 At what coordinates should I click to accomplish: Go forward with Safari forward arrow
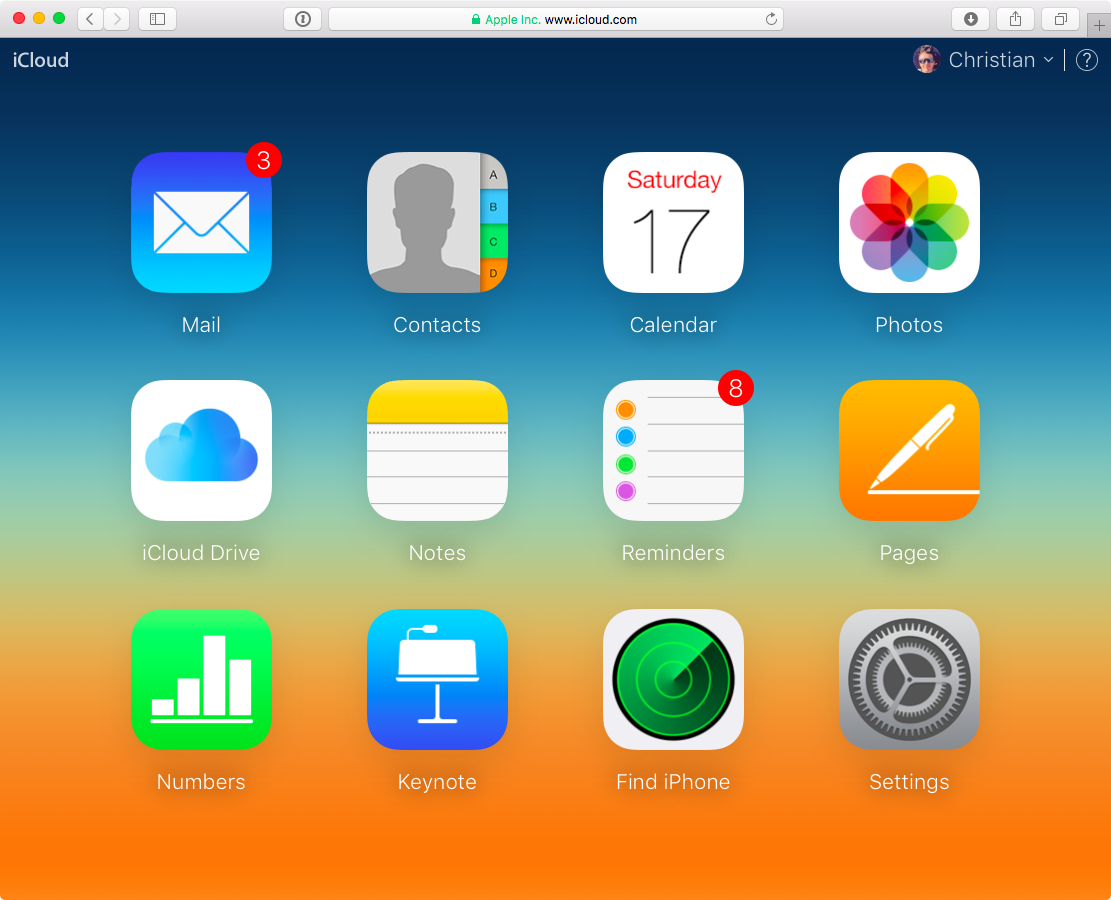[117, 19]
